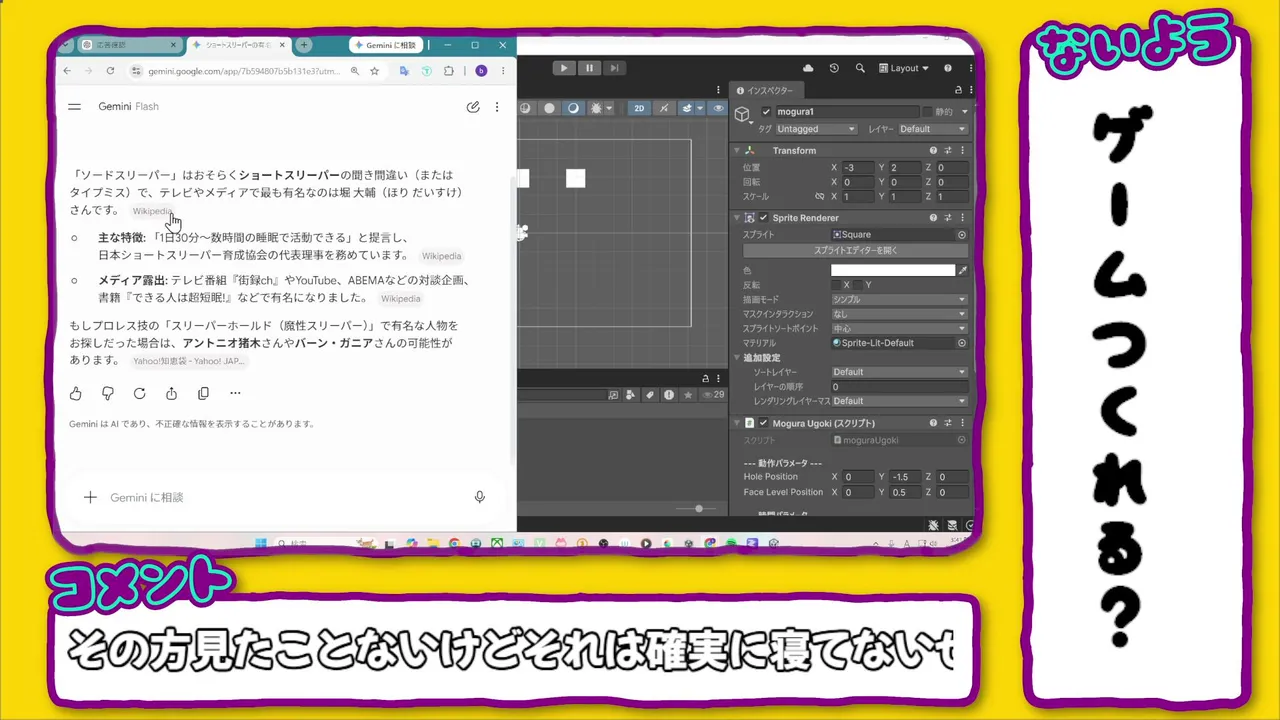Click the mogura1 name field

pyautogui.click(x=846, y=112)
